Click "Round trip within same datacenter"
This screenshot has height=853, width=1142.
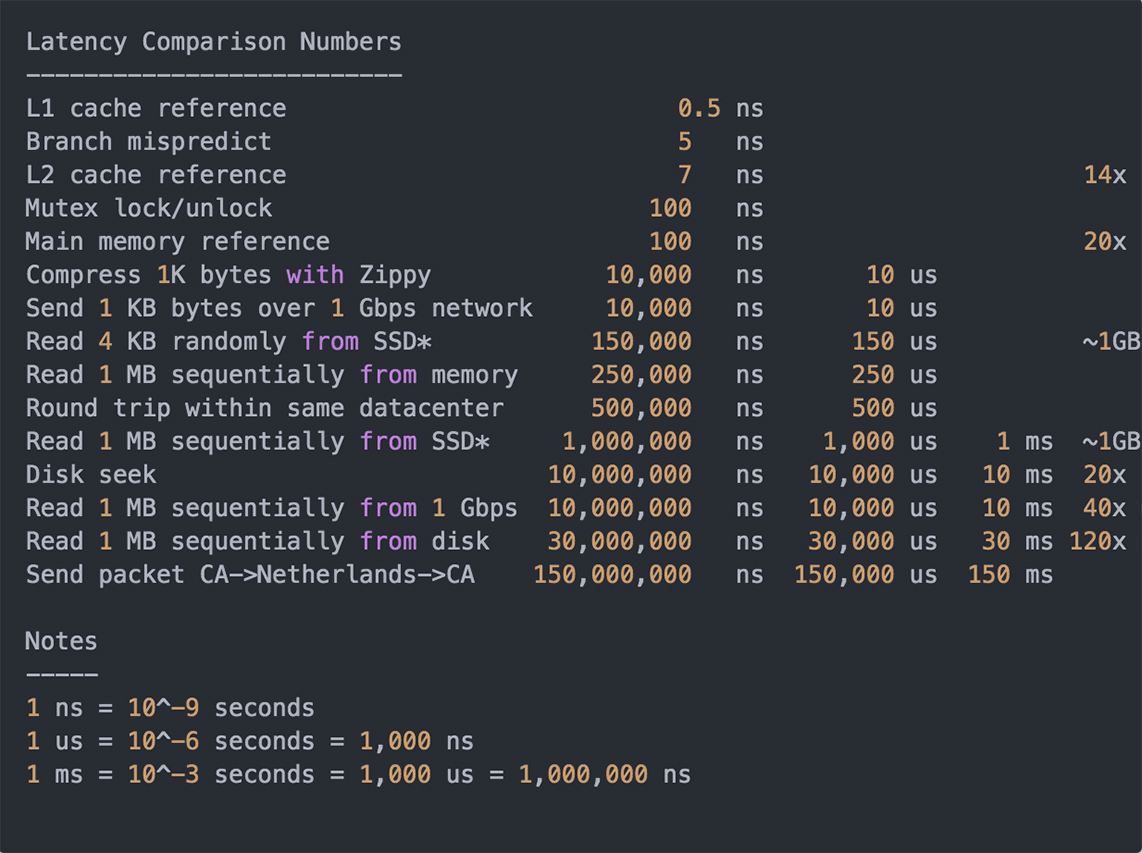265,408
